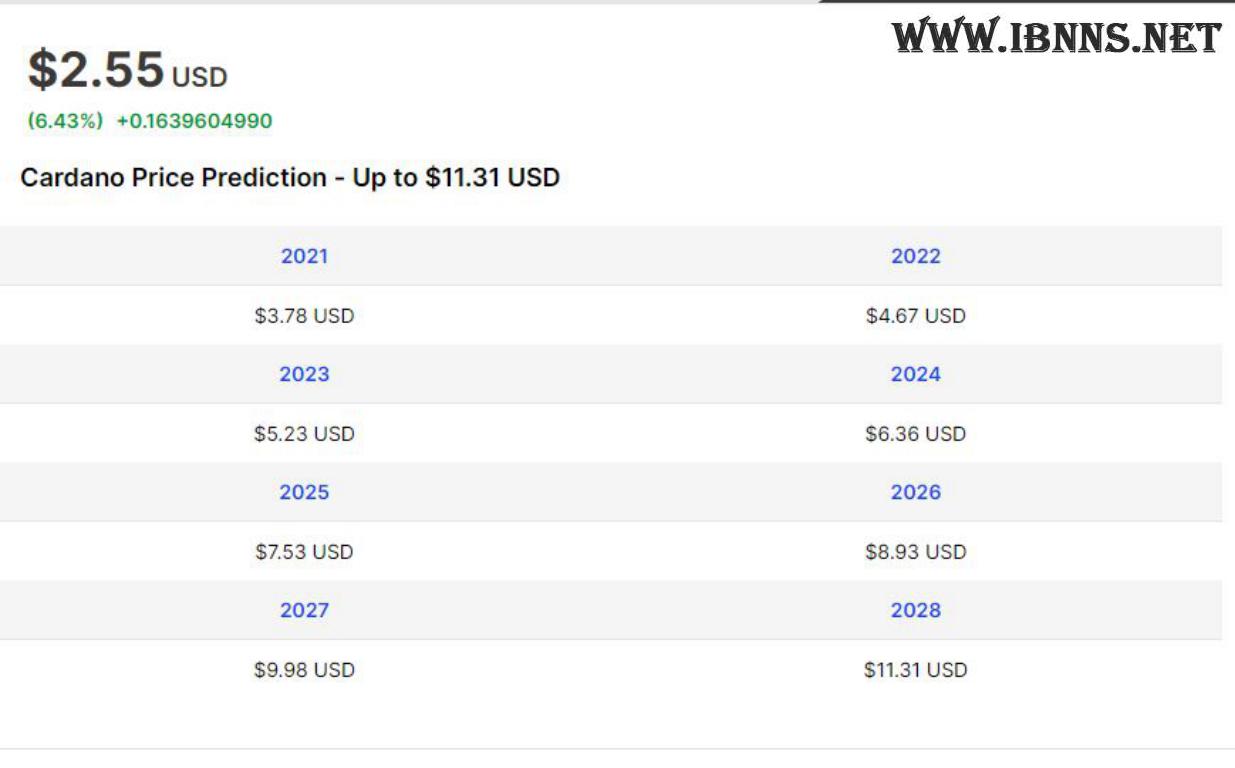The width and height of the screenshot is (1235, 768).
Task: Click the $7.53 USD price cell
Action: tap(304, 552)
